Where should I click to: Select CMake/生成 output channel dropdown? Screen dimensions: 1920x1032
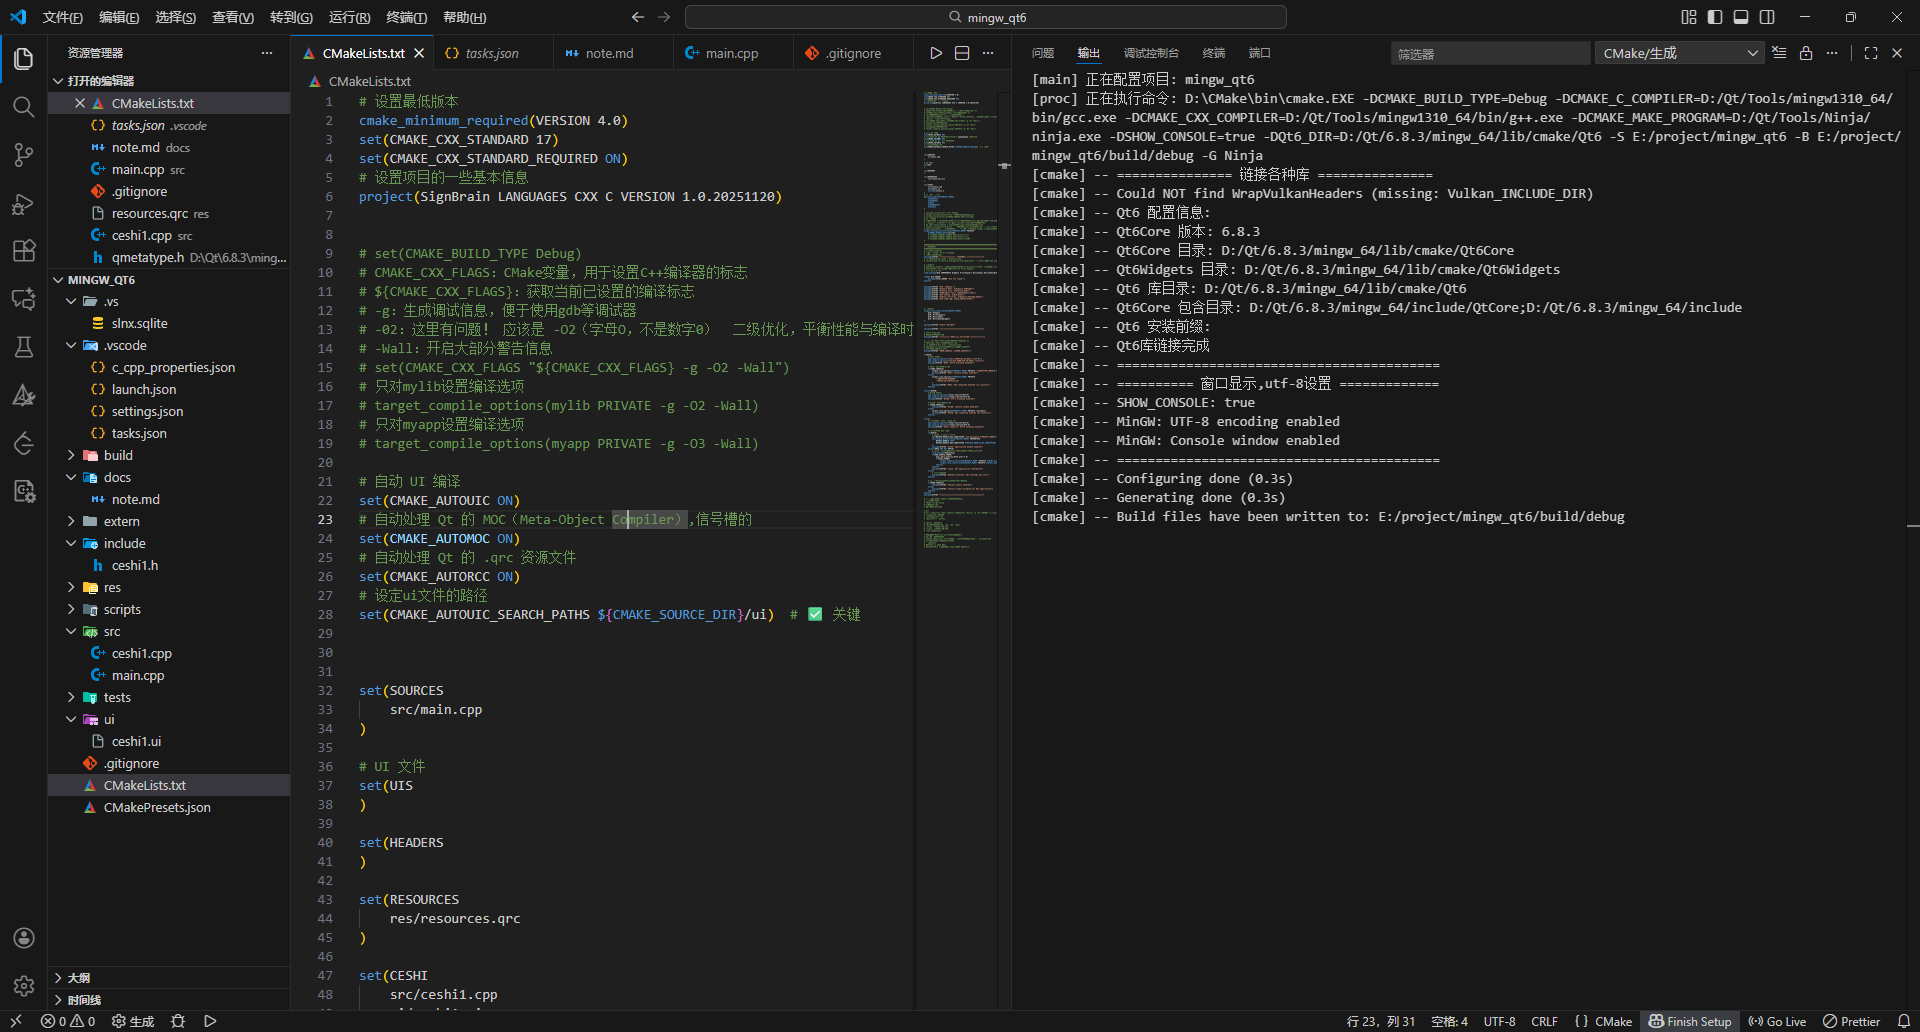[1680, 53]
